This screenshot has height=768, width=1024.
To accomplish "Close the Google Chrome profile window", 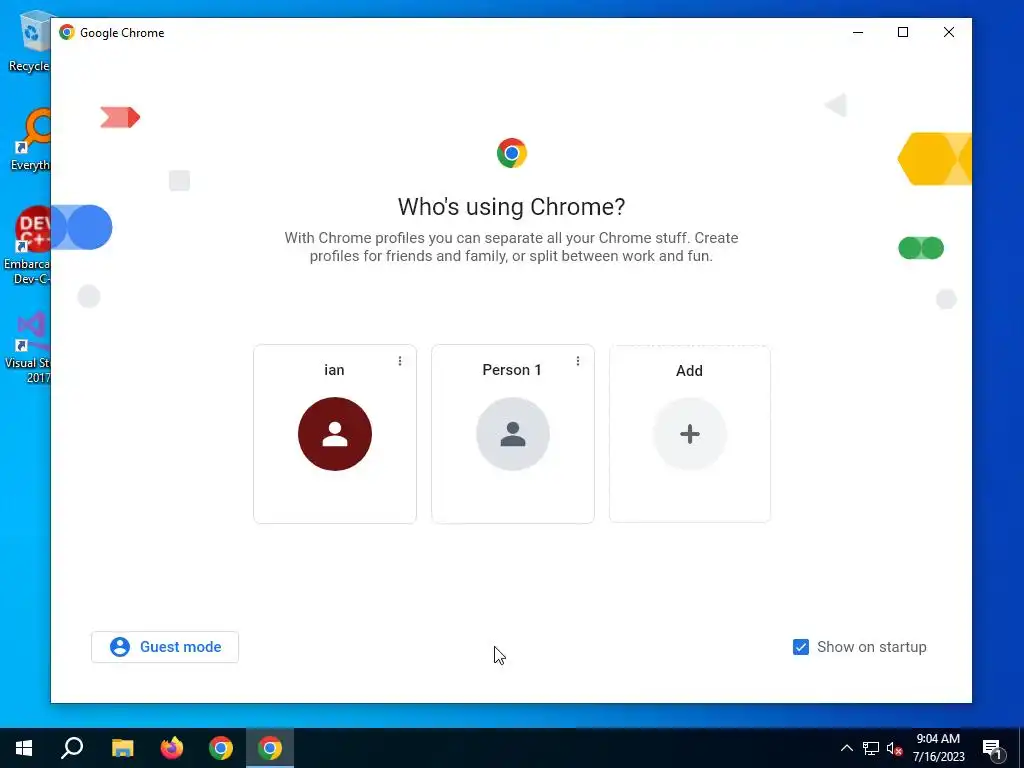I will (x=949, y=32).
